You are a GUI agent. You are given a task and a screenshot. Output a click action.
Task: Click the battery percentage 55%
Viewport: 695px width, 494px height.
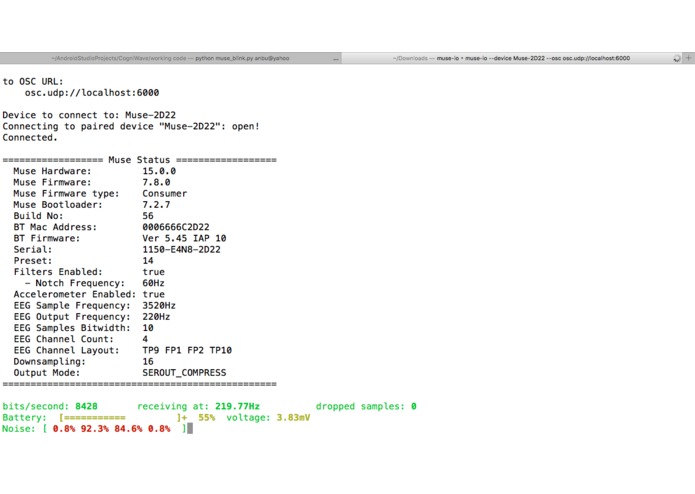[207, 418]
